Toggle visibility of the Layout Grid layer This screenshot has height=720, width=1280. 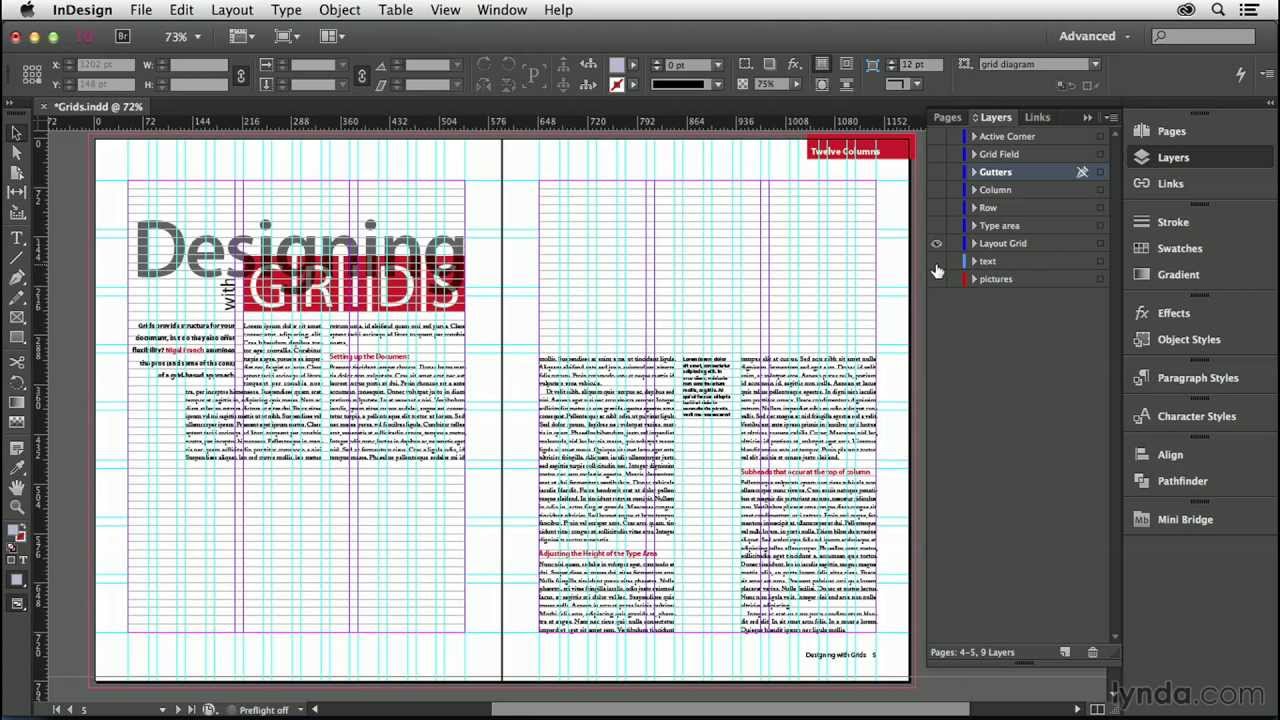937,243
